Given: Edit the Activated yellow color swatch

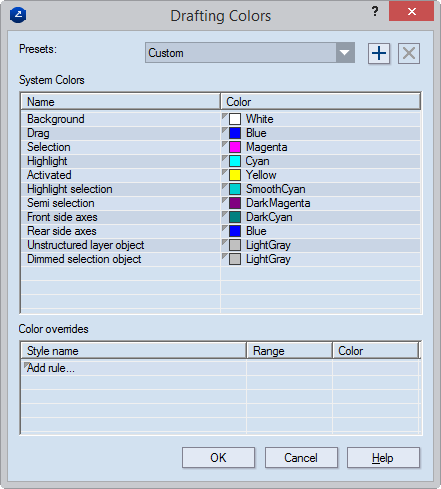Looking at the screenshot, I should [x=235, y=175].
